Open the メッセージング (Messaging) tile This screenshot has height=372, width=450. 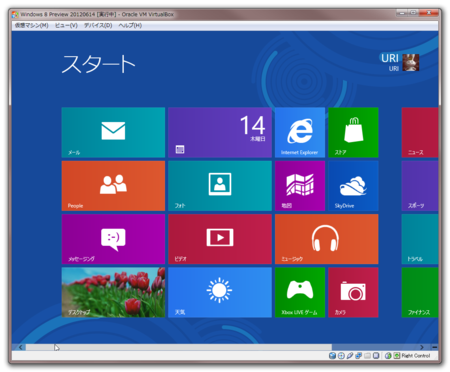(113, 239)
